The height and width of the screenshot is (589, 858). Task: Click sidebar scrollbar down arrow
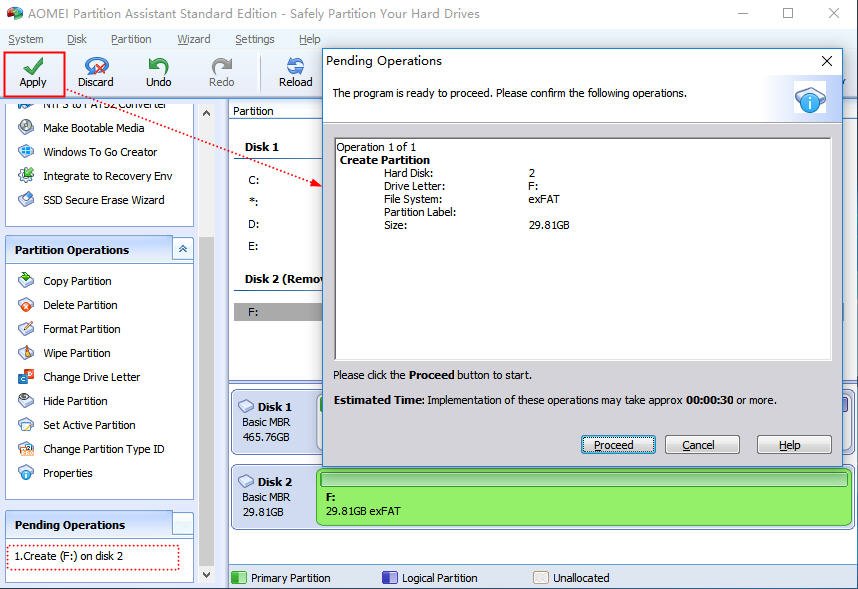click(206, 575)
